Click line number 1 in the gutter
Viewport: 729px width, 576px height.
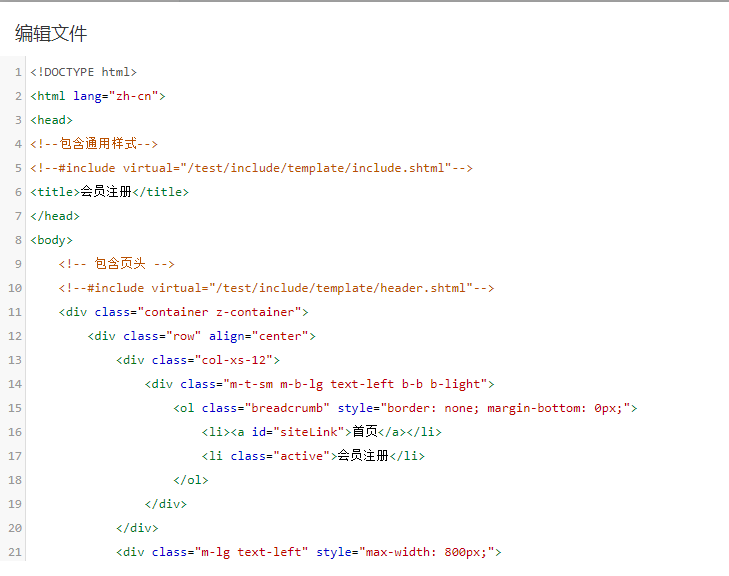click(18, 72)
